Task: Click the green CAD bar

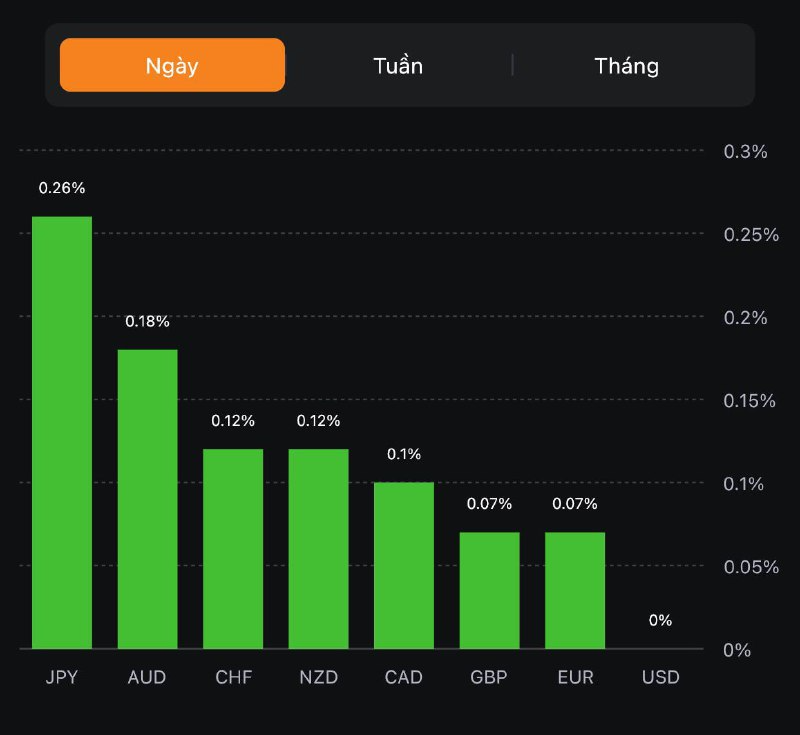Action: (x=404, y=565)
